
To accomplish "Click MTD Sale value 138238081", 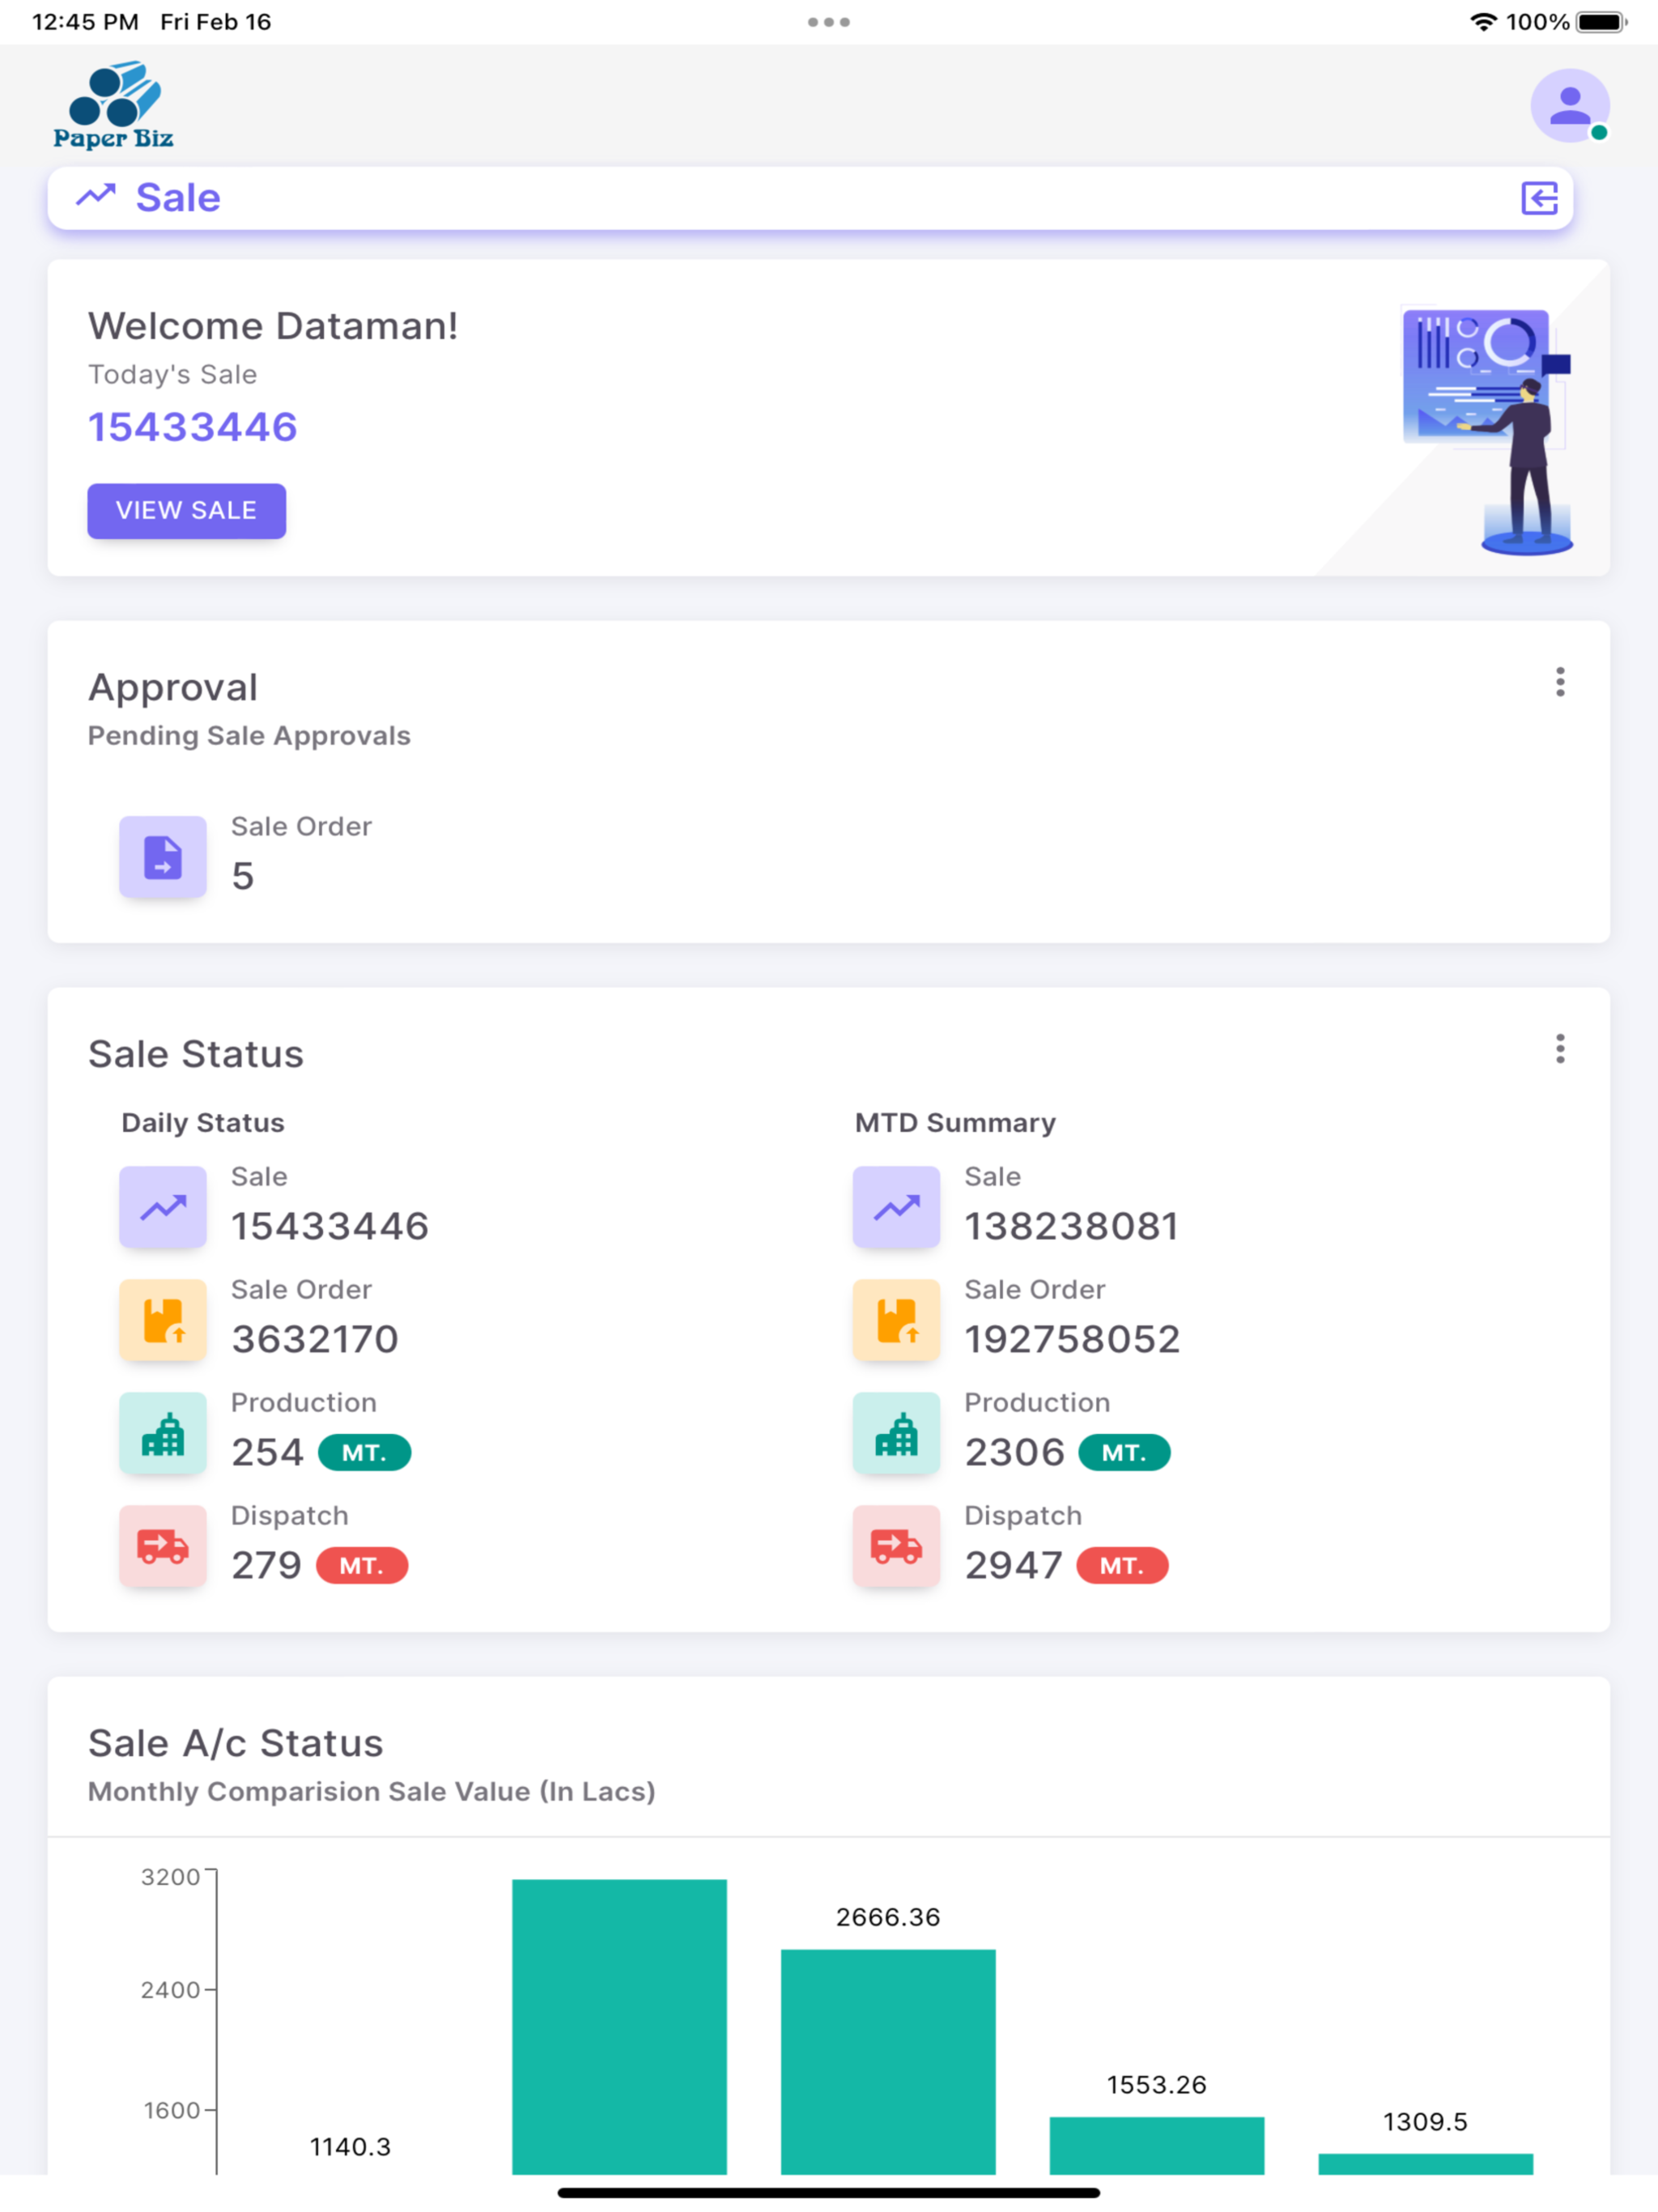I will point(1071,1226).
